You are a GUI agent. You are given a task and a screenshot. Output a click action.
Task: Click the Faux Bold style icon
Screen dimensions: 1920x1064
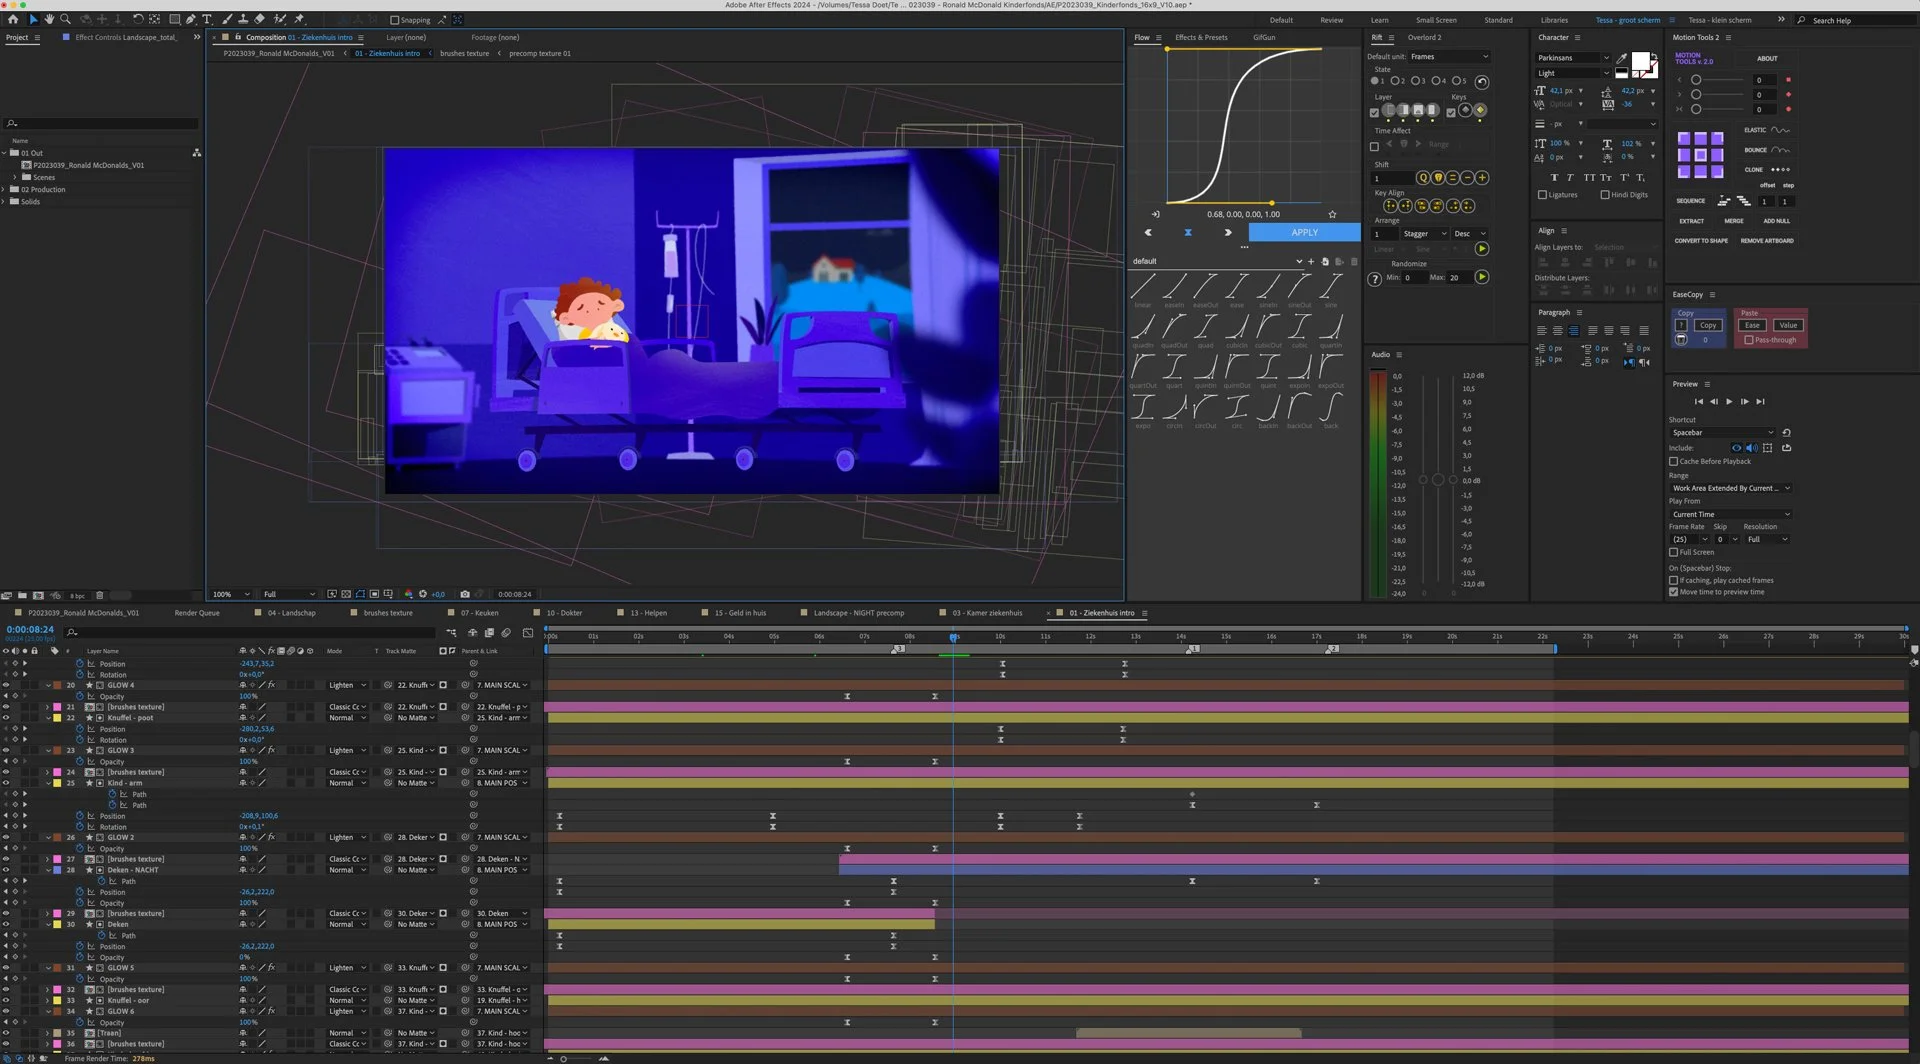point(1554,177)
